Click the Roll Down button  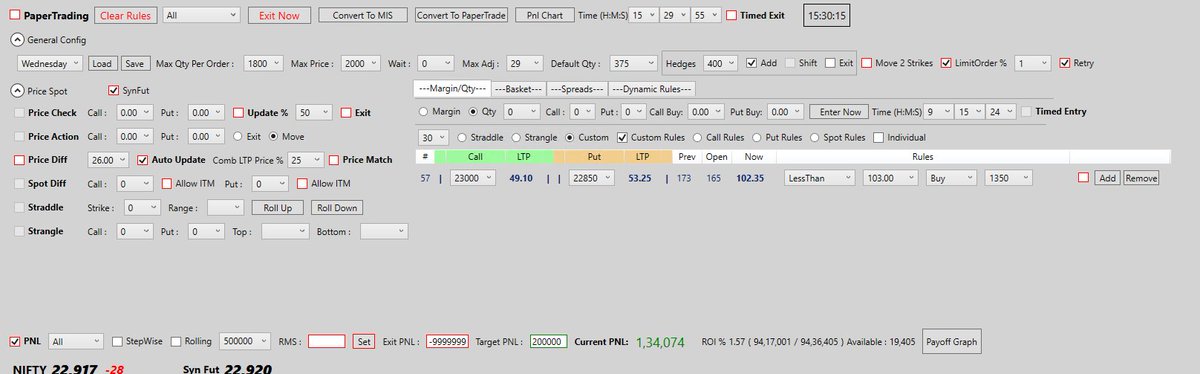click(x=337, y=208)
